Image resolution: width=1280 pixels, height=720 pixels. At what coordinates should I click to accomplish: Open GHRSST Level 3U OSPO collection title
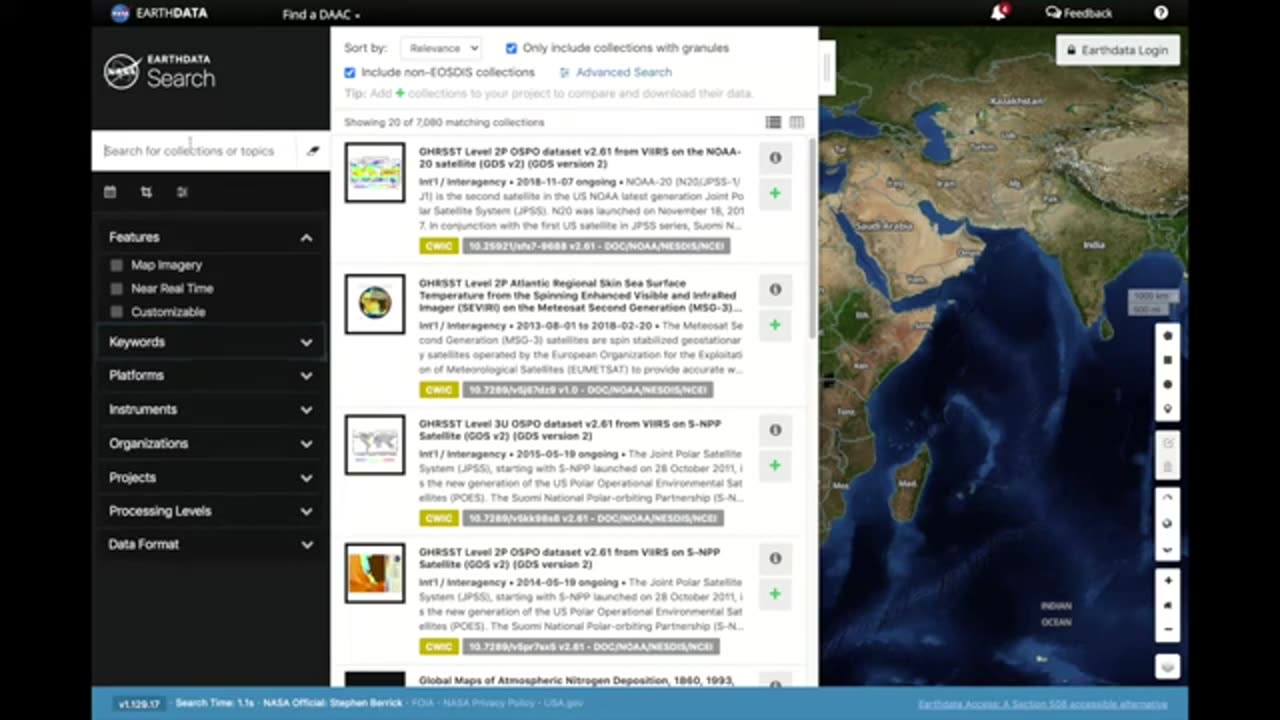tap(570, 429)
